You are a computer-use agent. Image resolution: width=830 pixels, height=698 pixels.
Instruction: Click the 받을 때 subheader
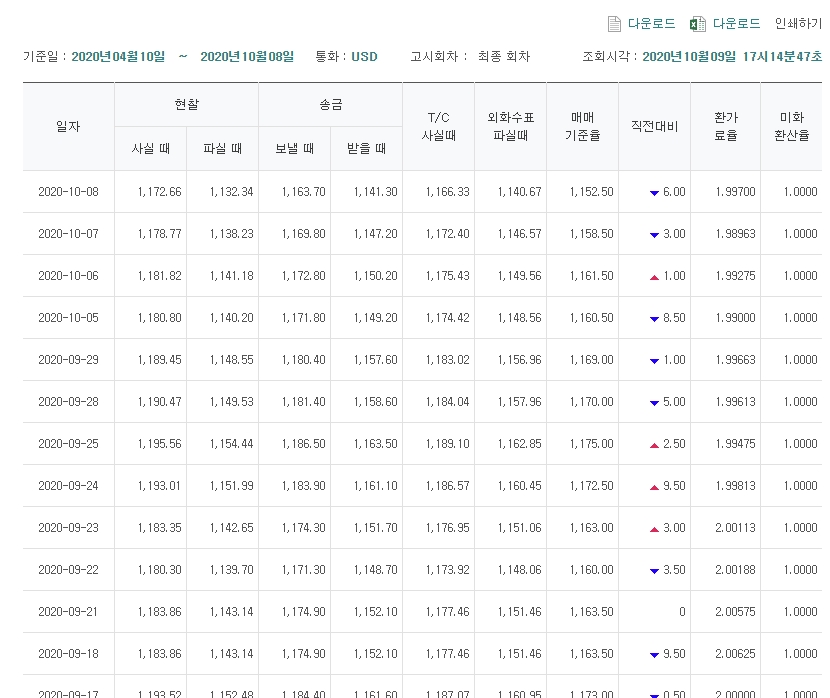tap(366, 149)
